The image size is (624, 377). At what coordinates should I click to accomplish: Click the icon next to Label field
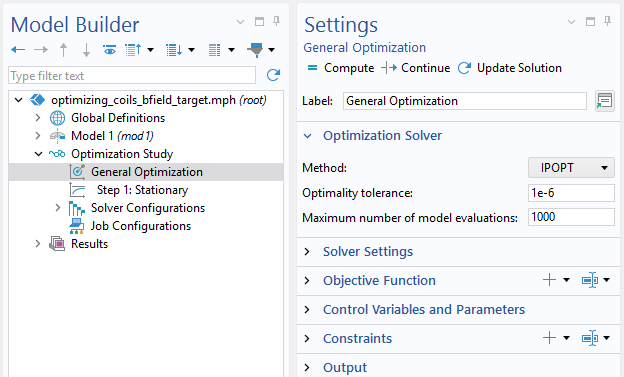605,101
